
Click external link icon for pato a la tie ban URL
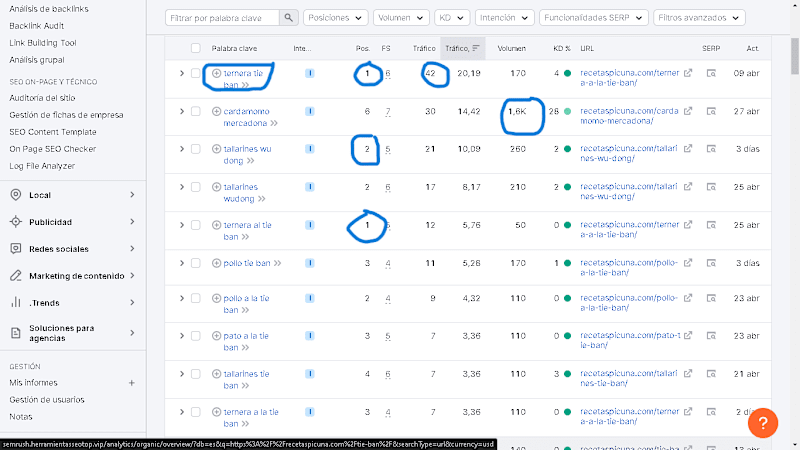point(688,336)
